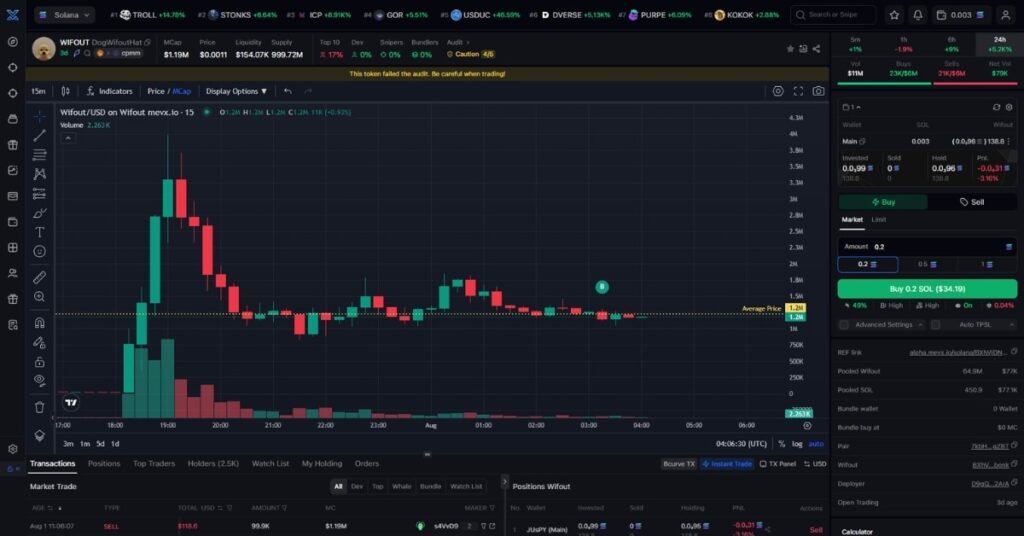Click Buy 0.2 SOL ($34.19) button

click(x=927, y=289)
